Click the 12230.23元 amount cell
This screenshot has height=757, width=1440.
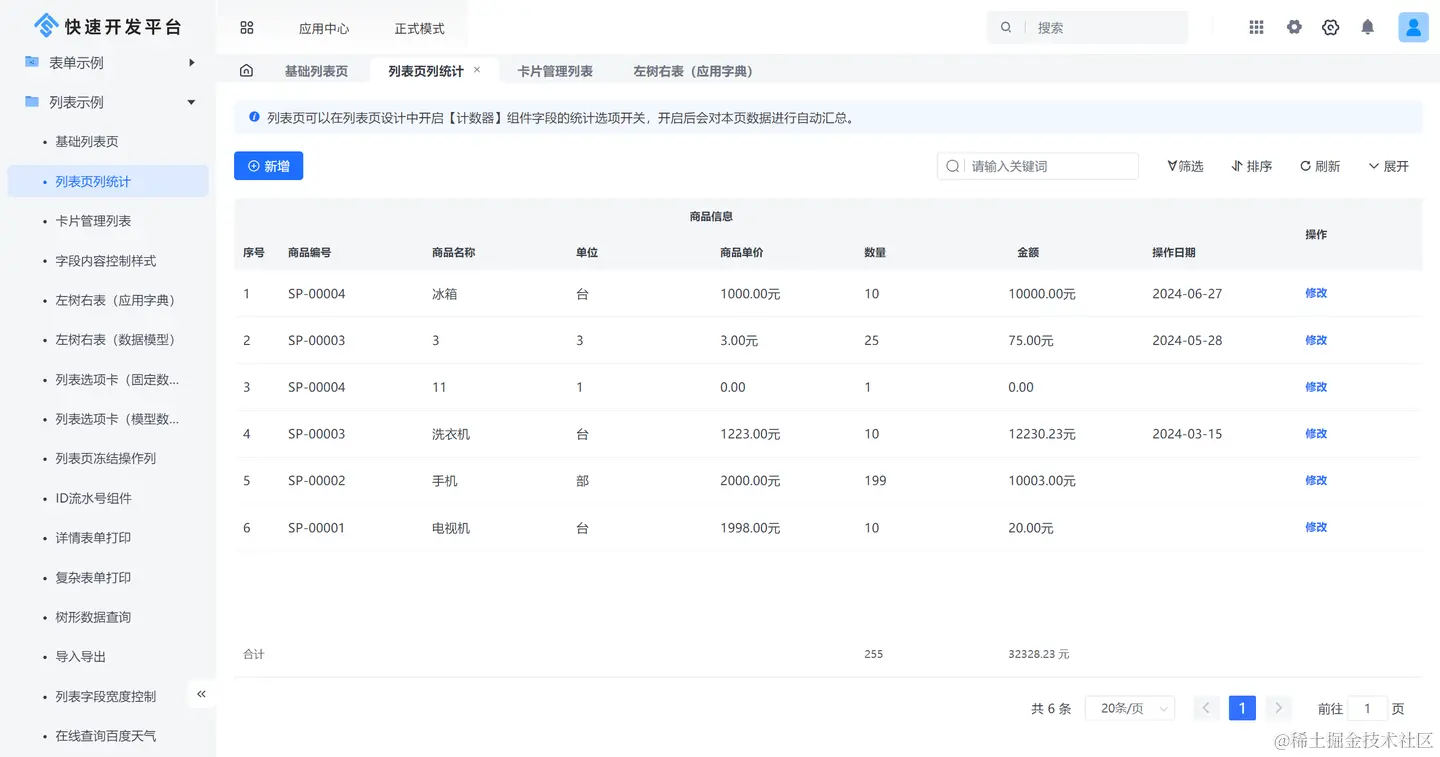(1042, 434)
